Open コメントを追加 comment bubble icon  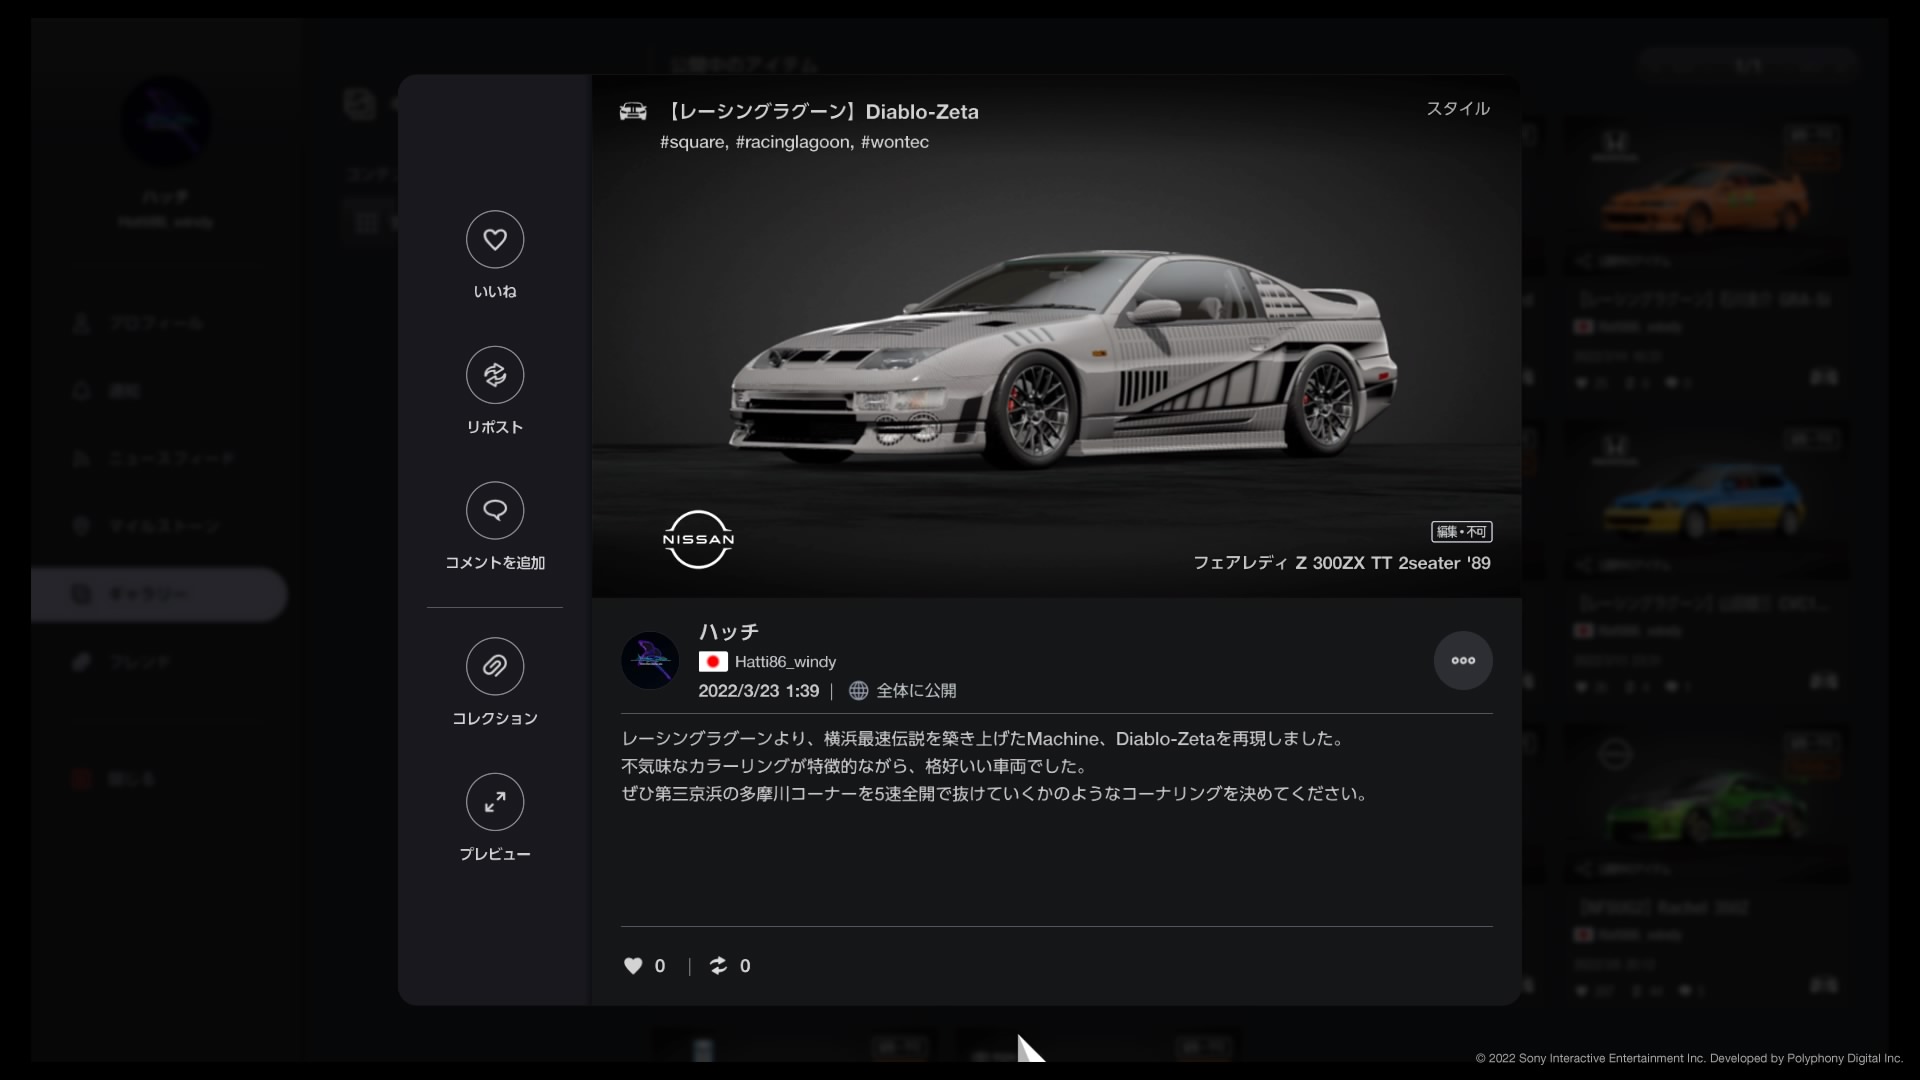tap(495, 511)
